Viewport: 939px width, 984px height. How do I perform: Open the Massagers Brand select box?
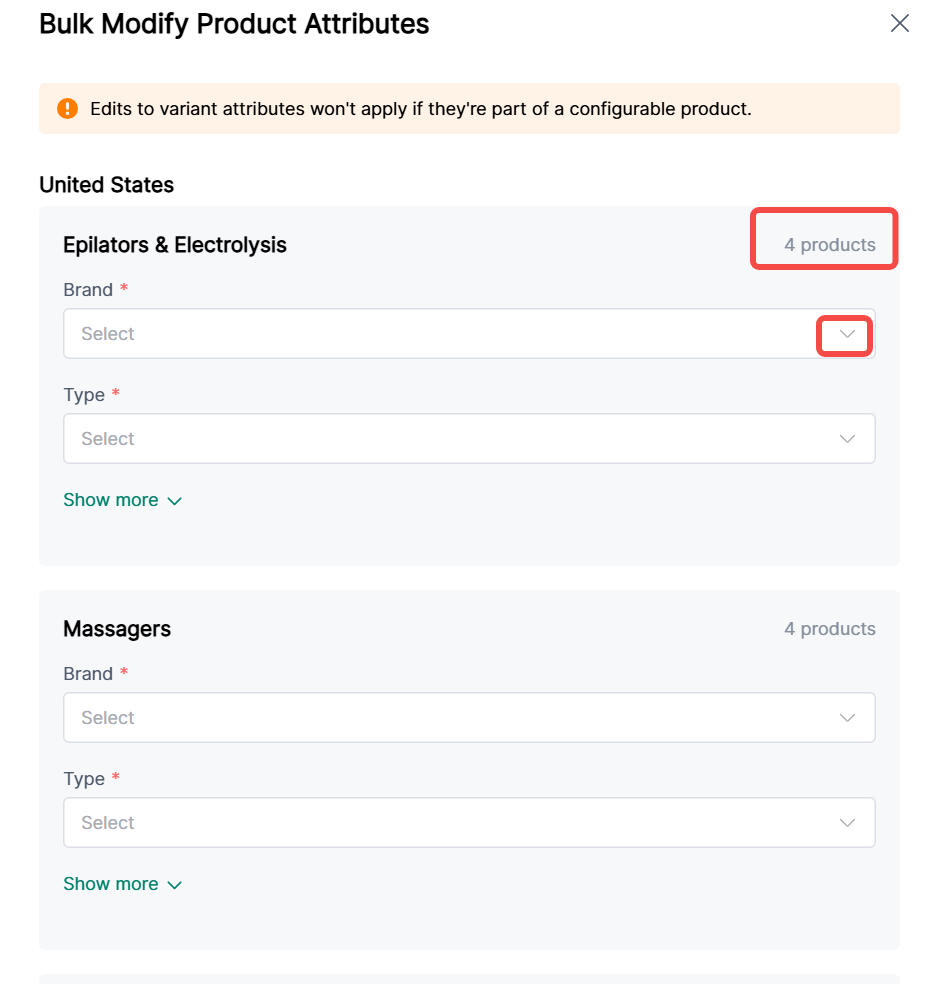coord(440,718)
